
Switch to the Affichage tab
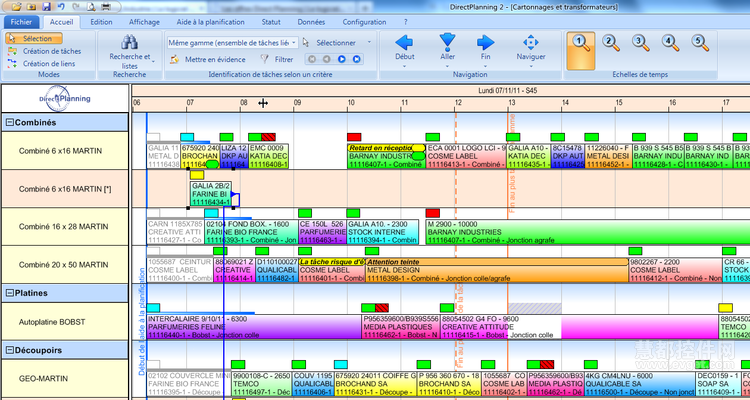click(144, 22)
